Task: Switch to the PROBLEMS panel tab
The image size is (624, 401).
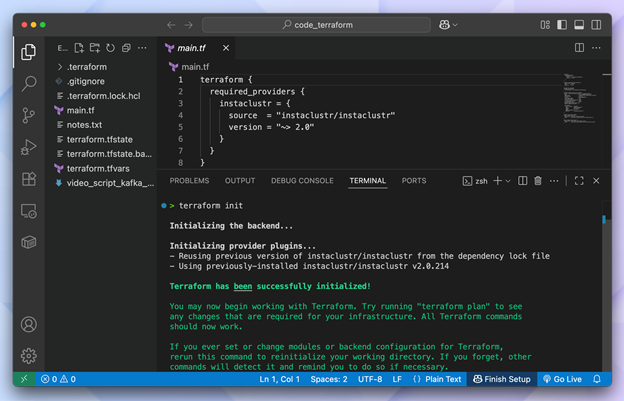Action: coord(189,181)
